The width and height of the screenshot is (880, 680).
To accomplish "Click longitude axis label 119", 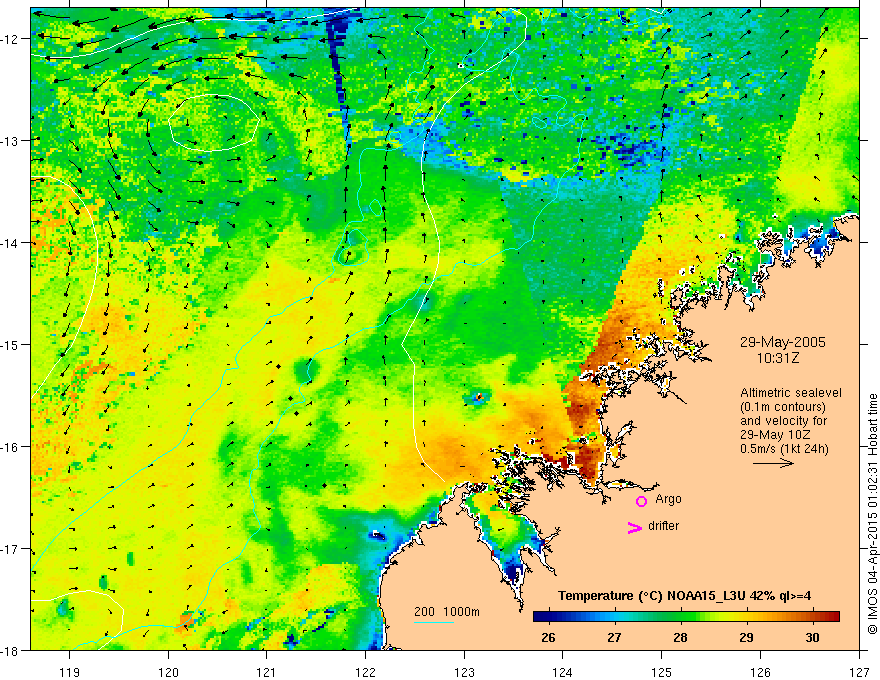I will tap(70, 672).
